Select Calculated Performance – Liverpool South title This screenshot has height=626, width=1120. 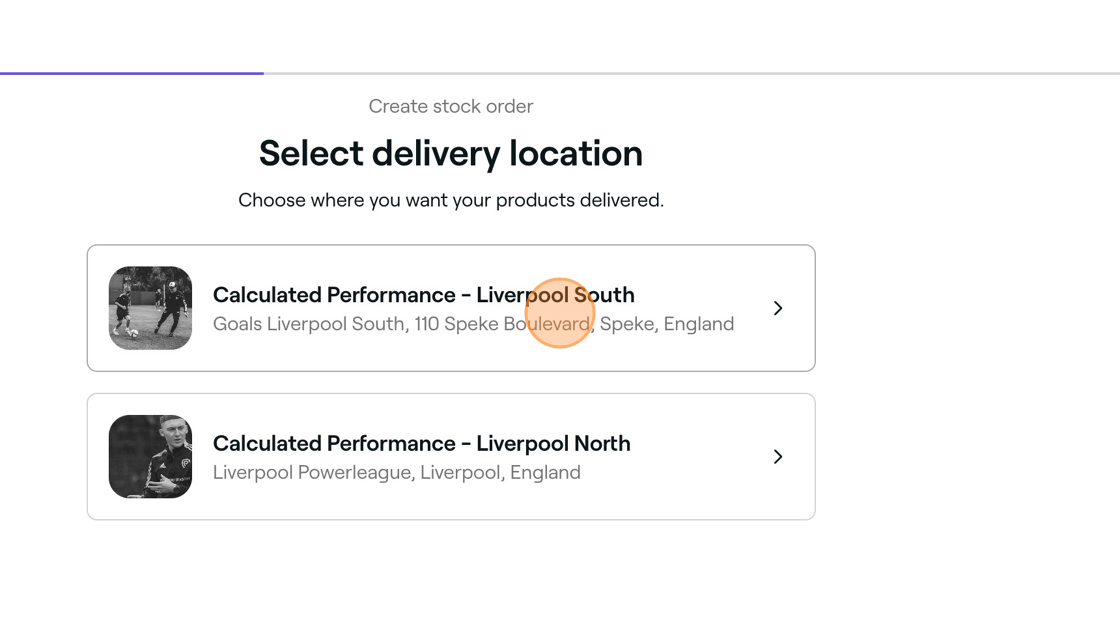pyautogui.click(x=424, y=295)
